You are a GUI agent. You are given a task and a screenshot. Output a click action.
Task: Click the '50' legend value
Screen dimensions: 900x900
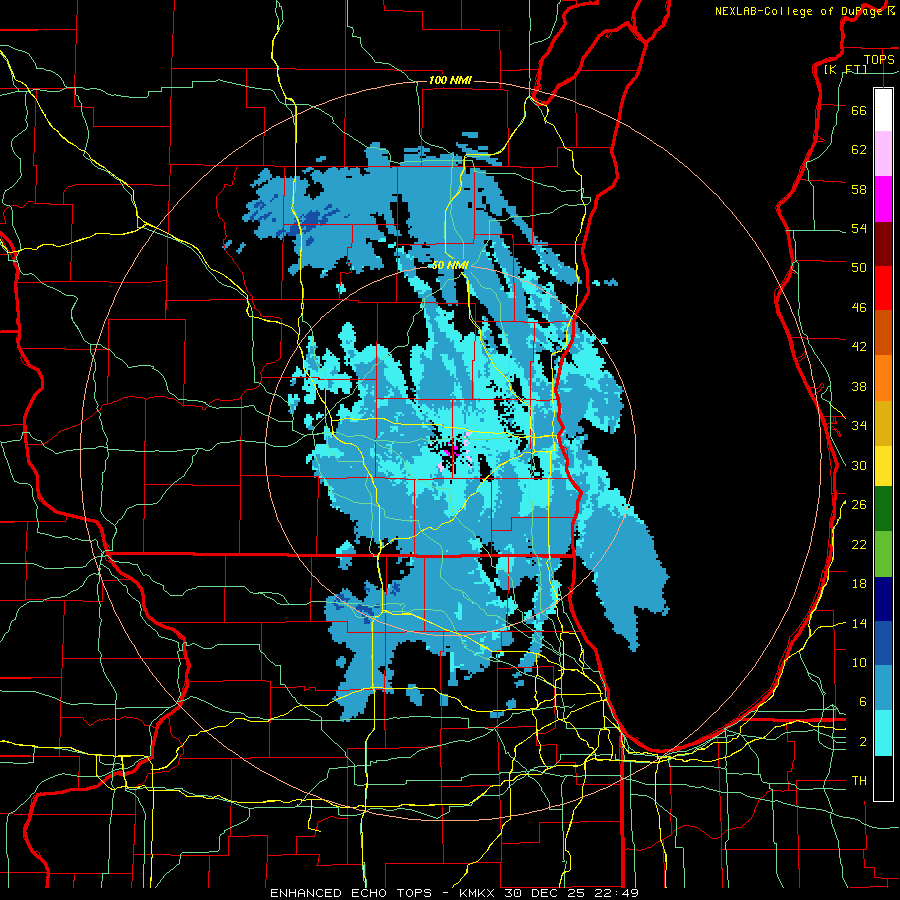[x=859, y=268]
